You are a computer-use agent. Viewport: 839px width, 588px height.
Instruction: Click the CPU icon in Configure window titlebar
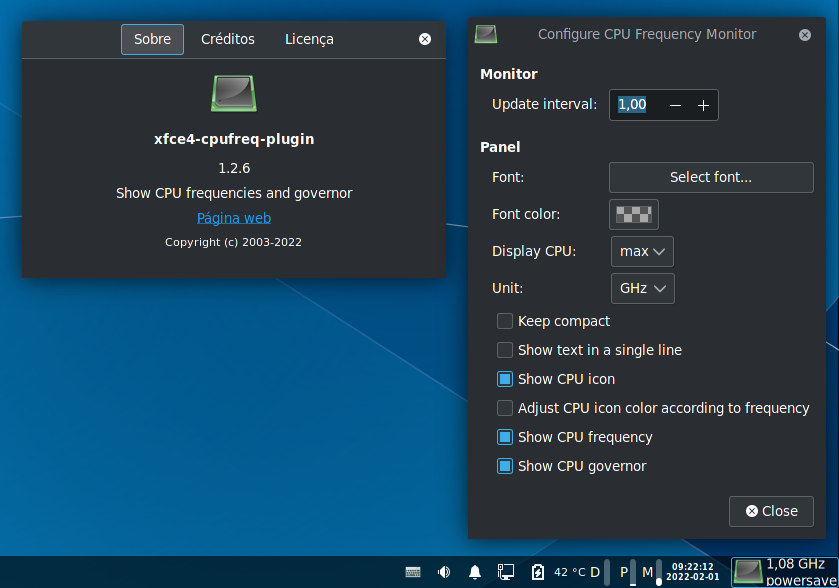point(486,34)
